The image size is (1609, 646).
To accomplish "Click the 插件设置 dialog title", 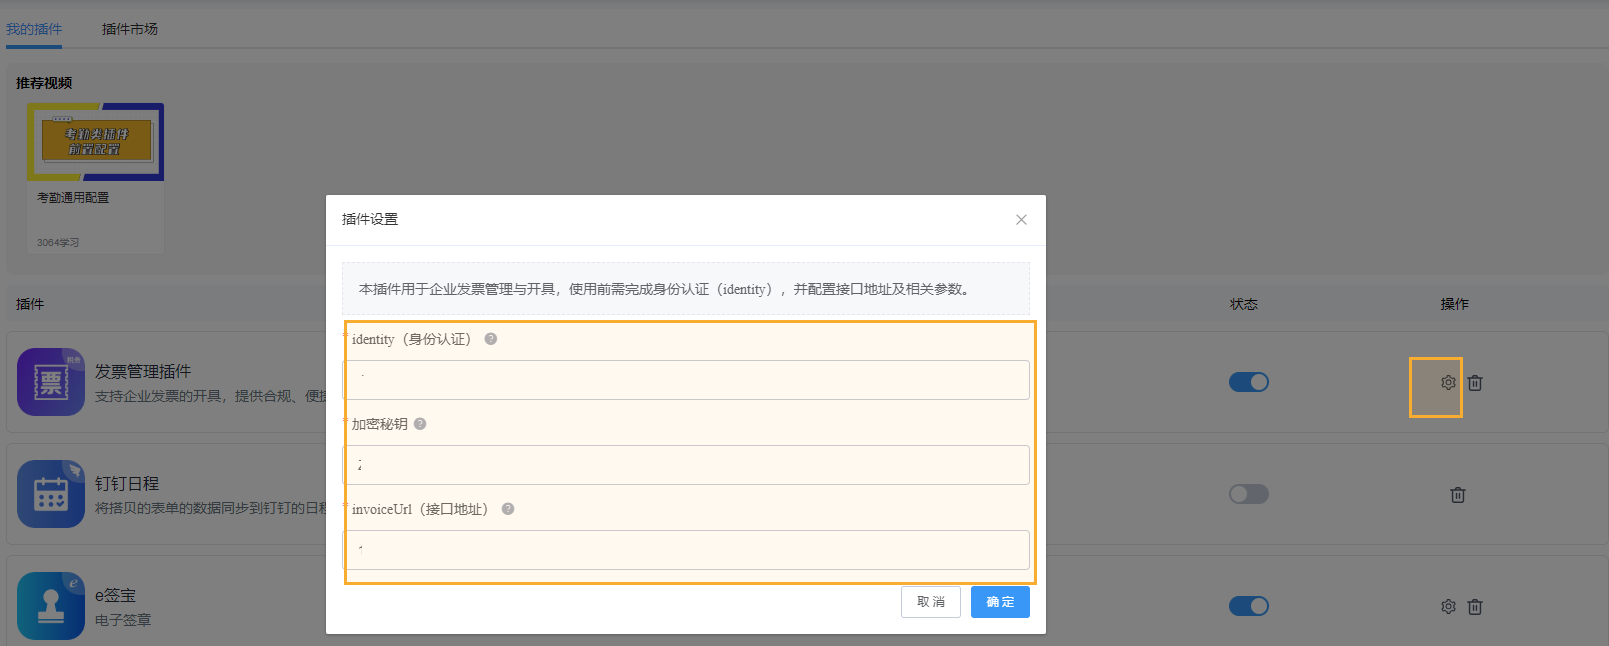I will [x=370, y=219].
